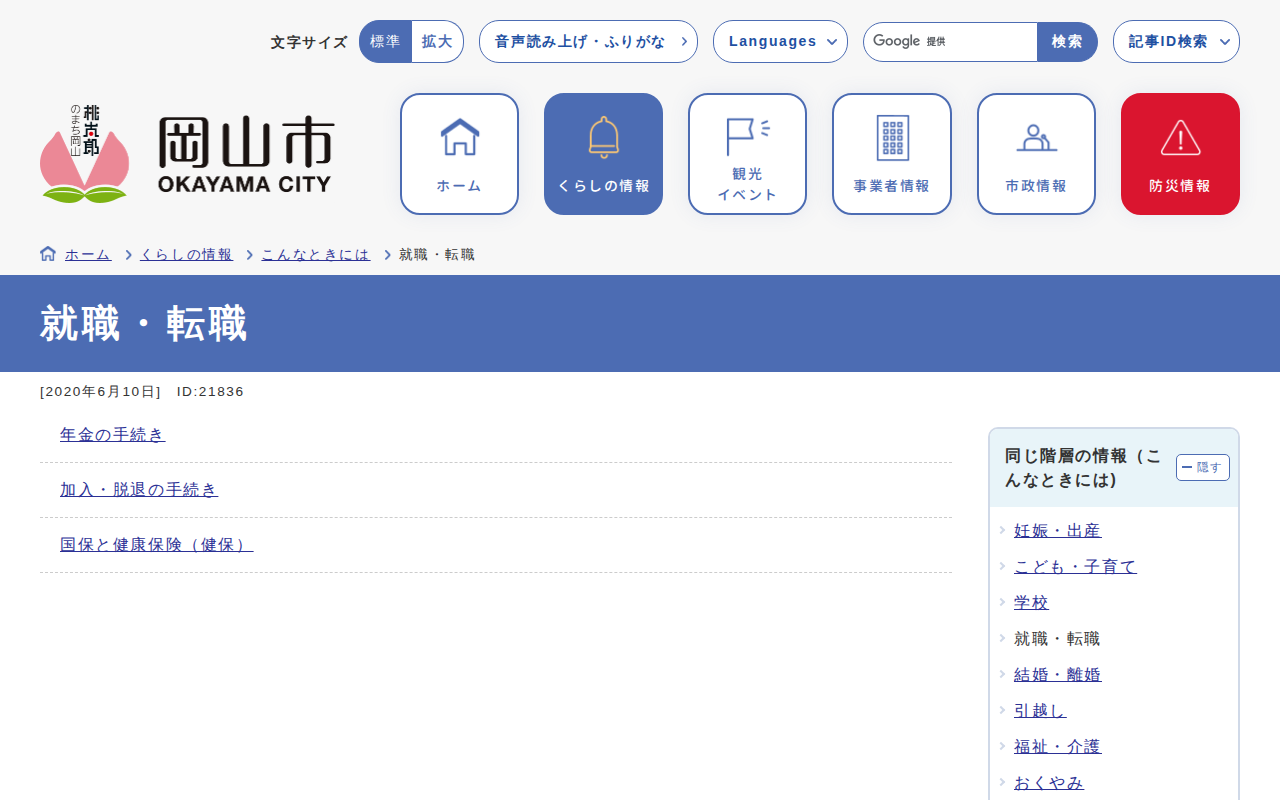Set text size to 標準

click(x=385, y=42)
